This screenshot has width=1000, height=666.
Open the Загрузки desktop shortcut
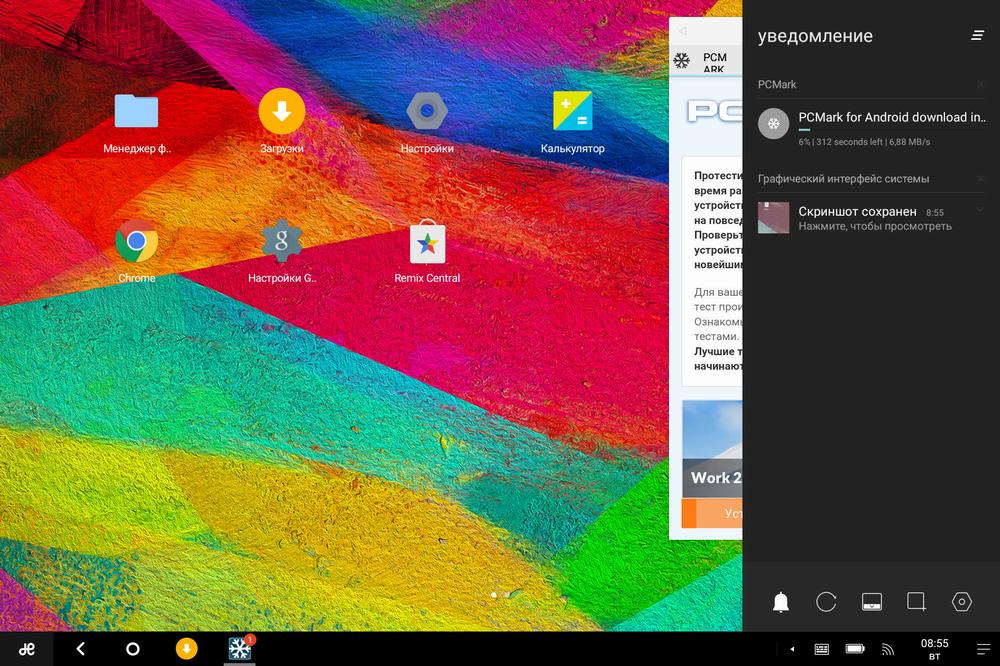(x=281, y=111)
